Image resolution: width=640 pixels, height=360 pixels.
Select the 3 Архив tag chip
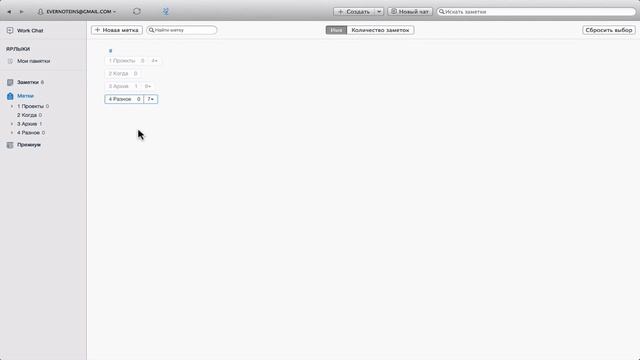coord(123,86)
